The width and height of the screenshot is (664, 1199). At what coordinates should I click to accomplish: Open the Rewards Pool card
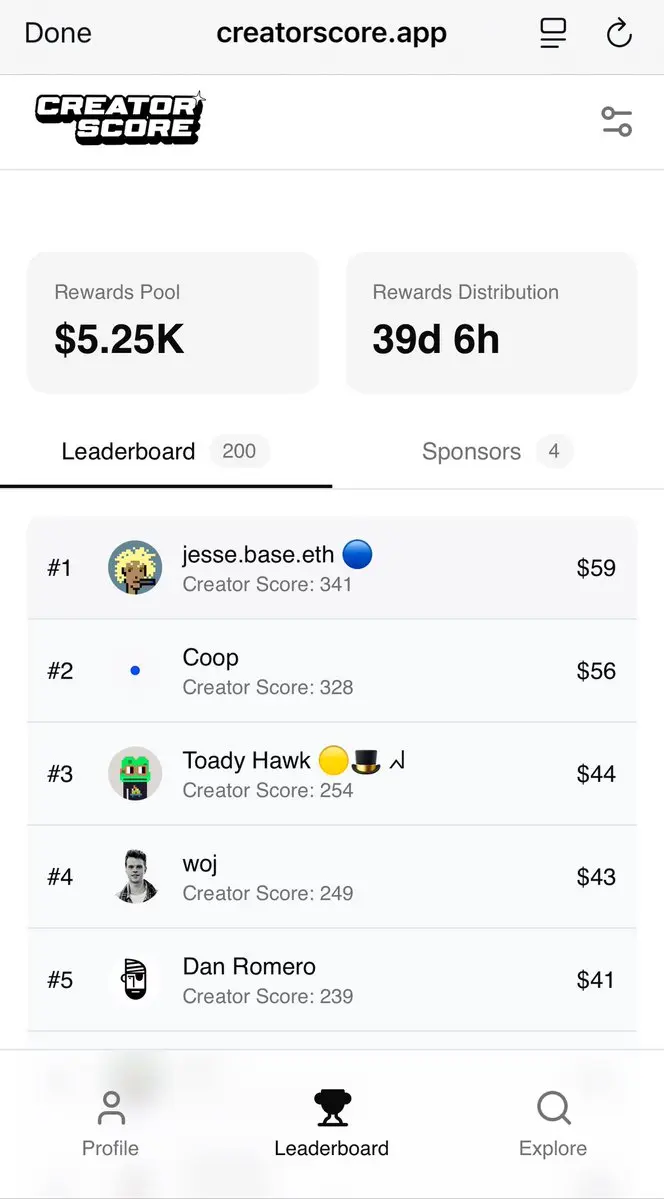[173, 323]
